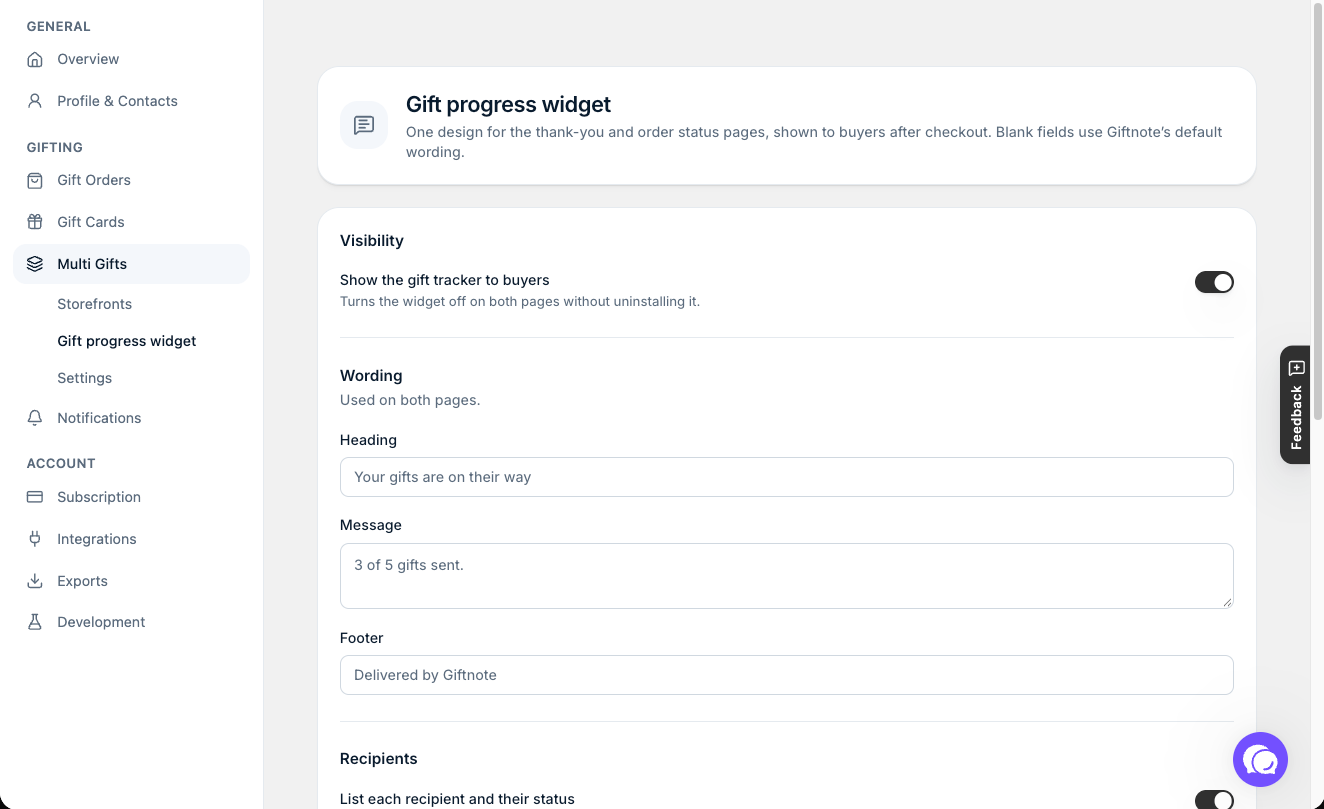The height and width of the screenshot is (809, 1324).
Task: Click the Multi Gifts layers icon
Action: pyautogui.click(x=35, y=264)
